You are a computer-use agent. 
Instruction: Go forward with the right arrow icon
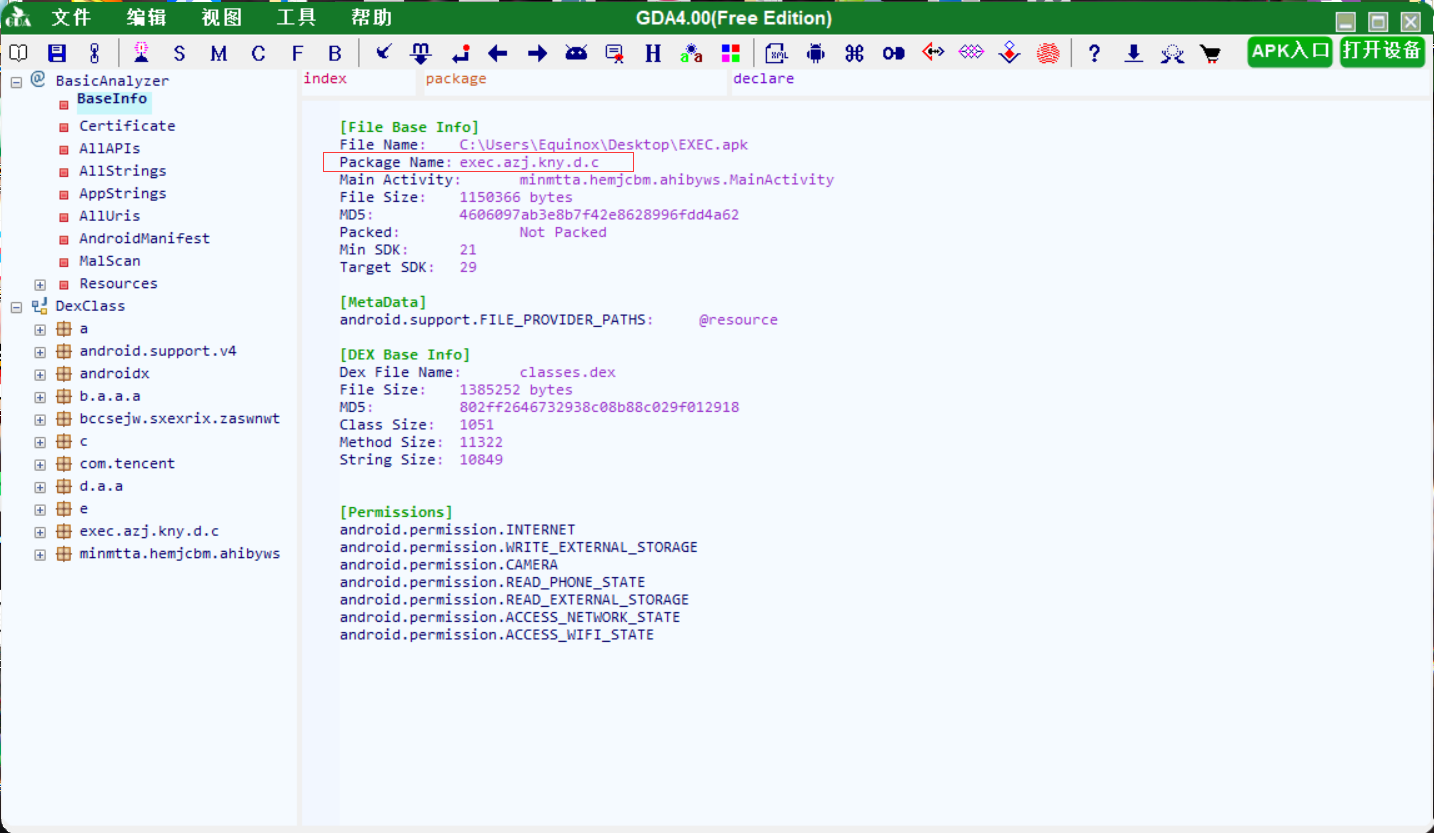click(537, 54)
